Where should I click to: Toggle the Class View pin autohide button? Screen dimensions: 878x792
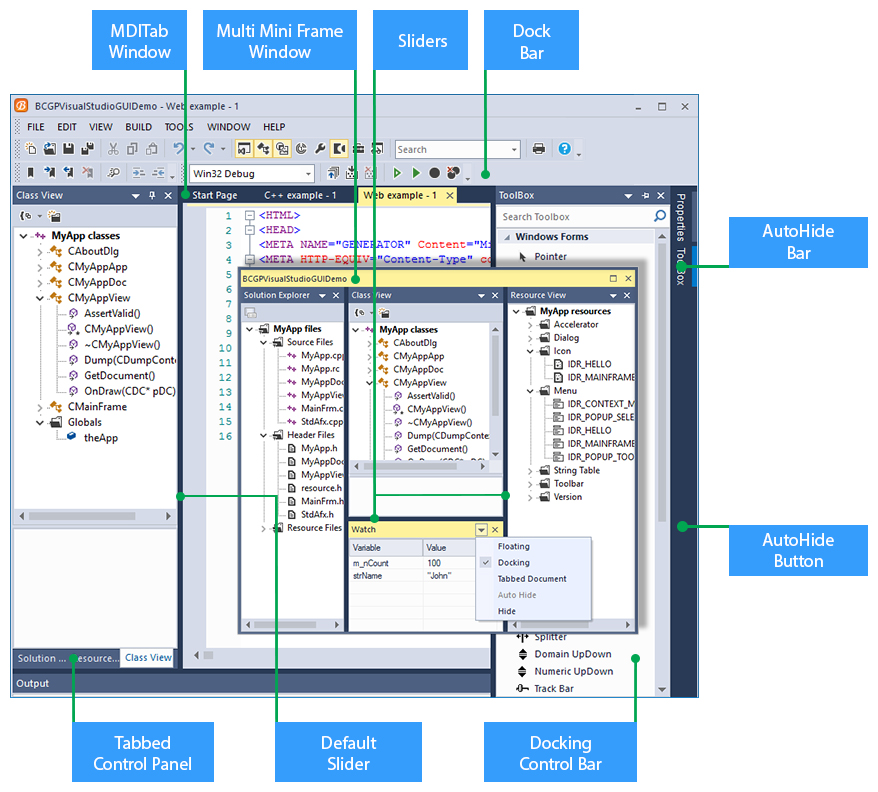(152, 195)
